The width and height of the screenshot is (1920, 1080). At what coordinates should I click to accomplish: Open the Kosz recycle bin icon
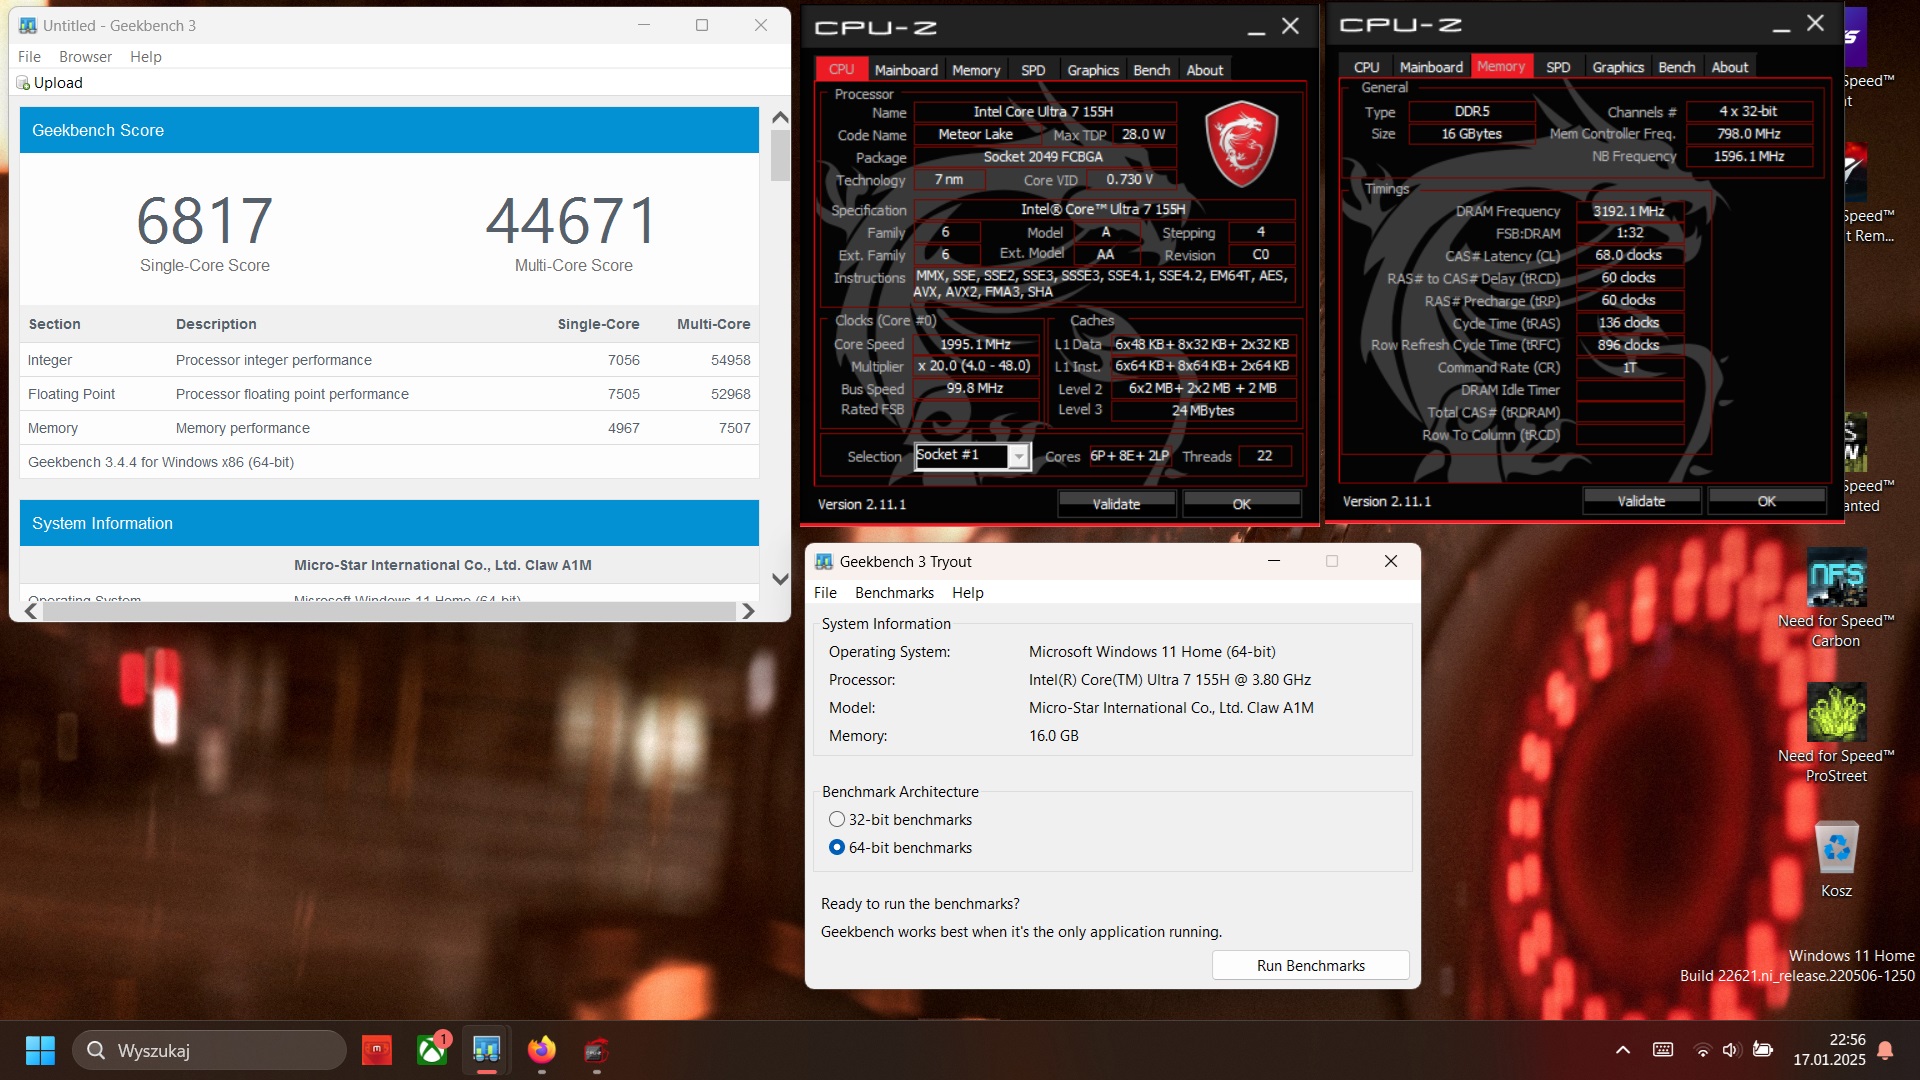pyautogui.click(x=1836, y=859)
